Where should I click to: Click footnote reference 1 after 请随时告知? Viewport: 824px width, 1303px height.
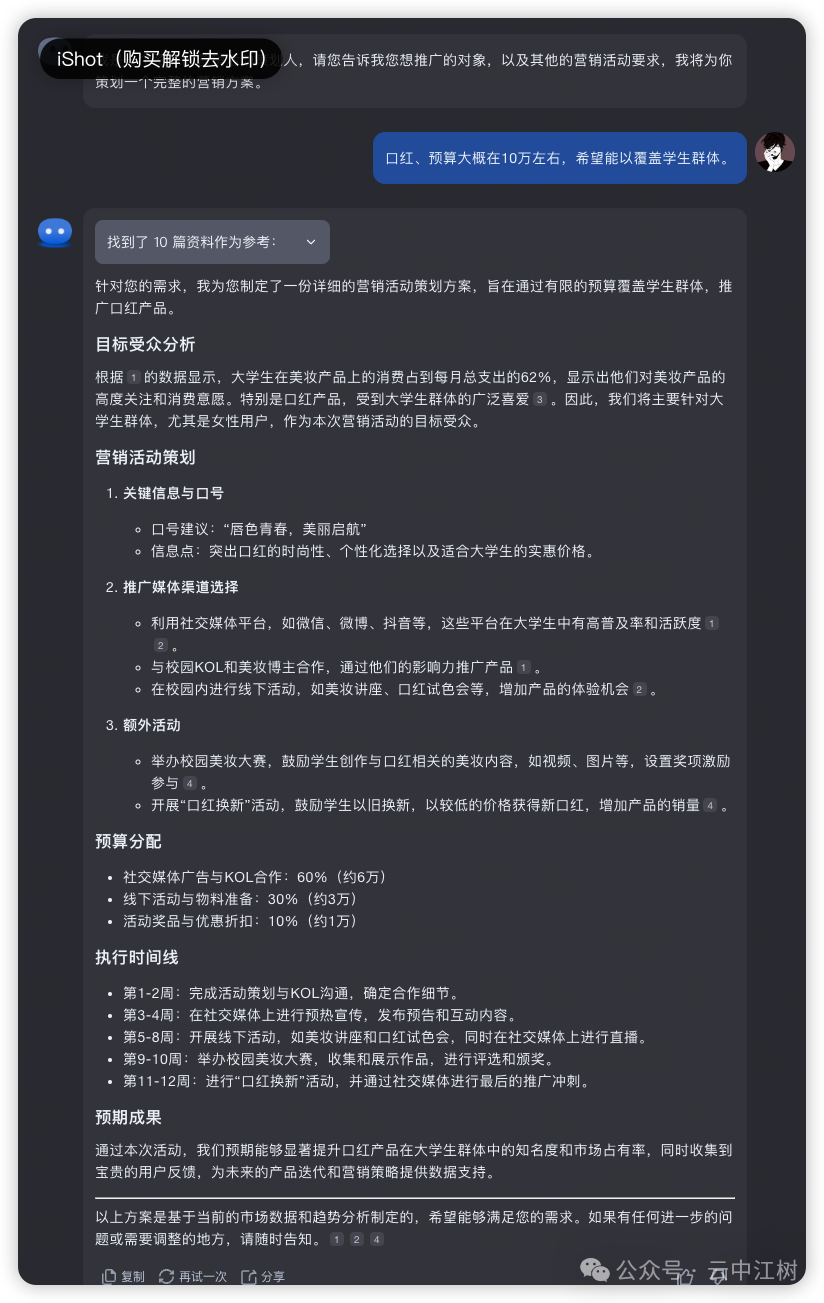[x=336, y=1239]
